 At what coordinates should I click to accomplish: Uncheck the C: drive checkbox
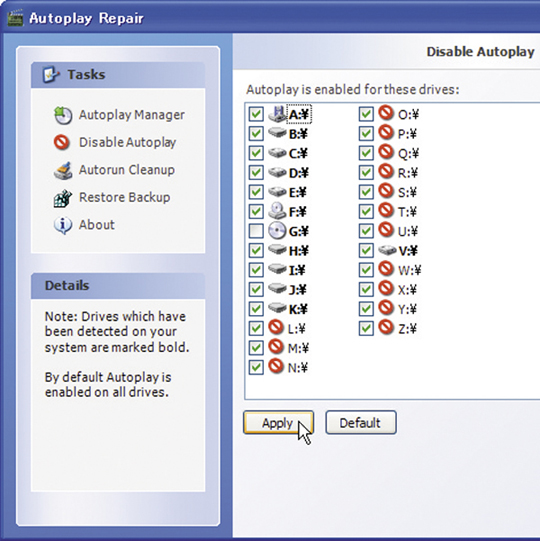[x=256, y=153]
